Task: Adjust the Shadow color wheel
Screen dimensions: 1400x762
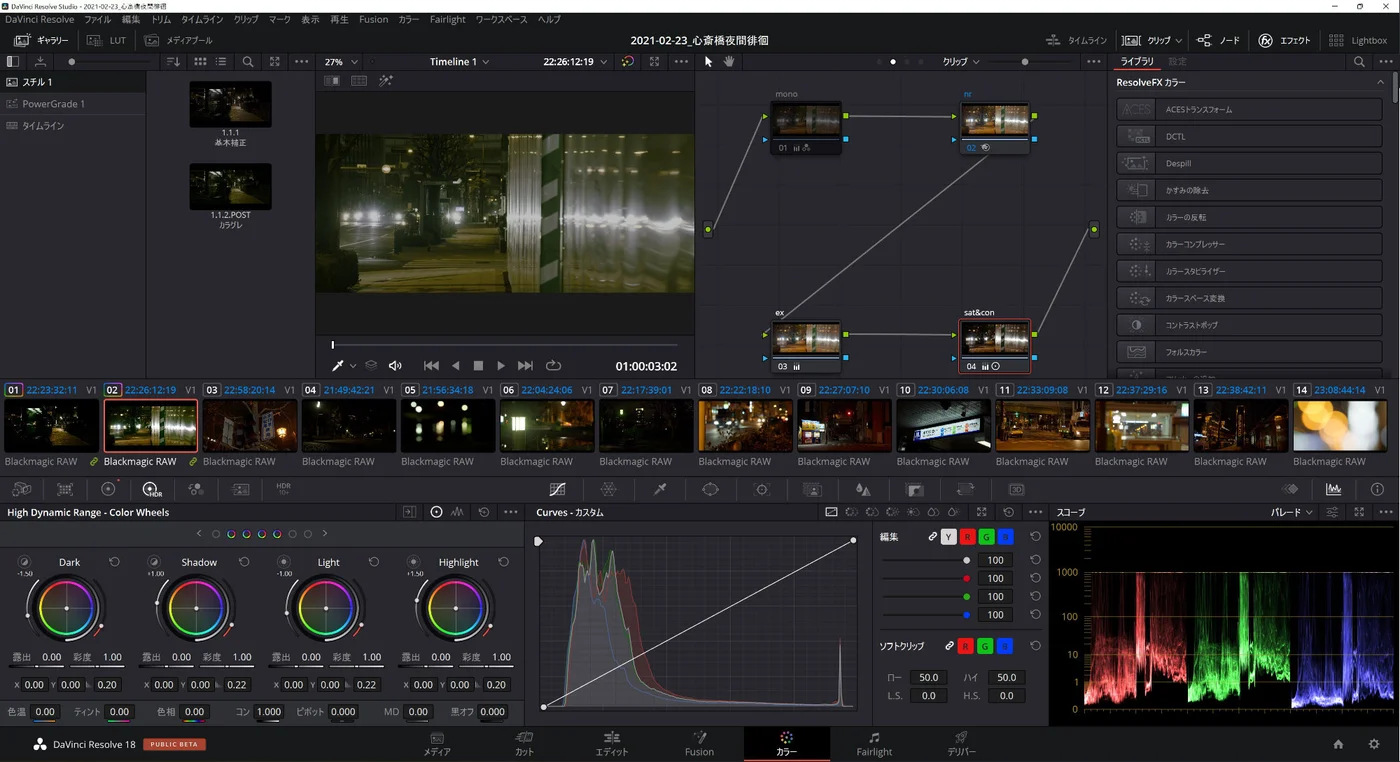Action: pyautogui.click(x=196, y=608)
